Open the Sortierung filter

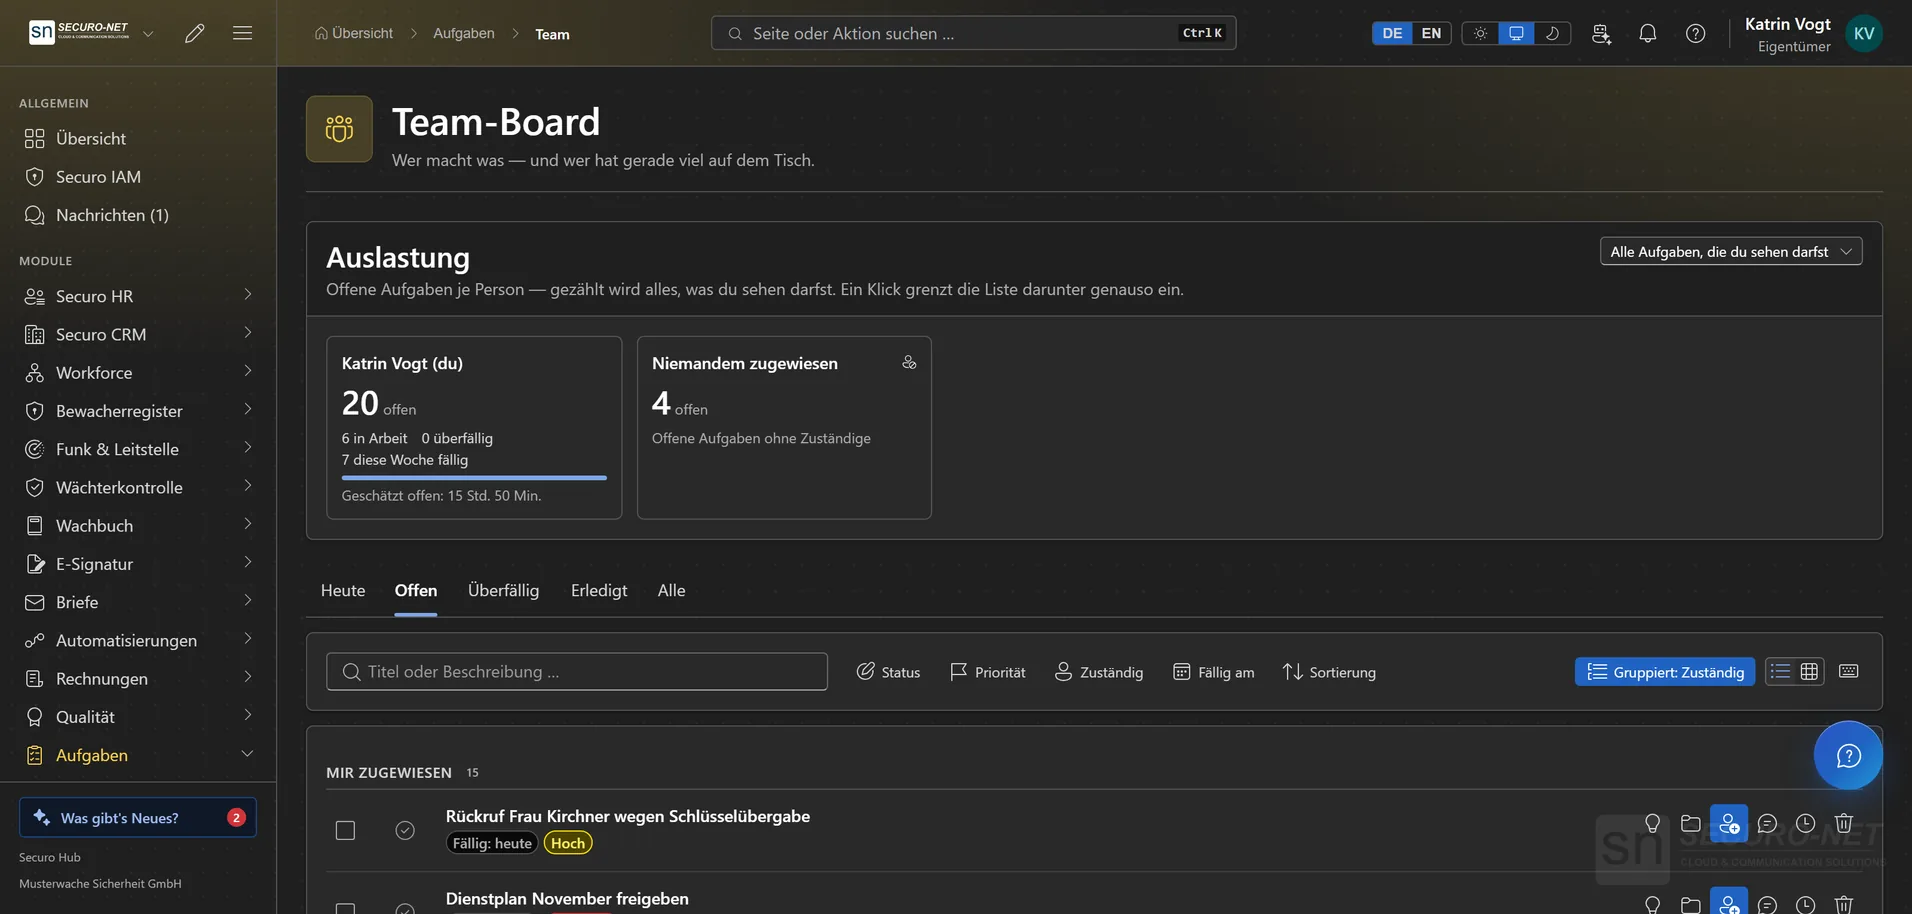(x=1329, y=672)
